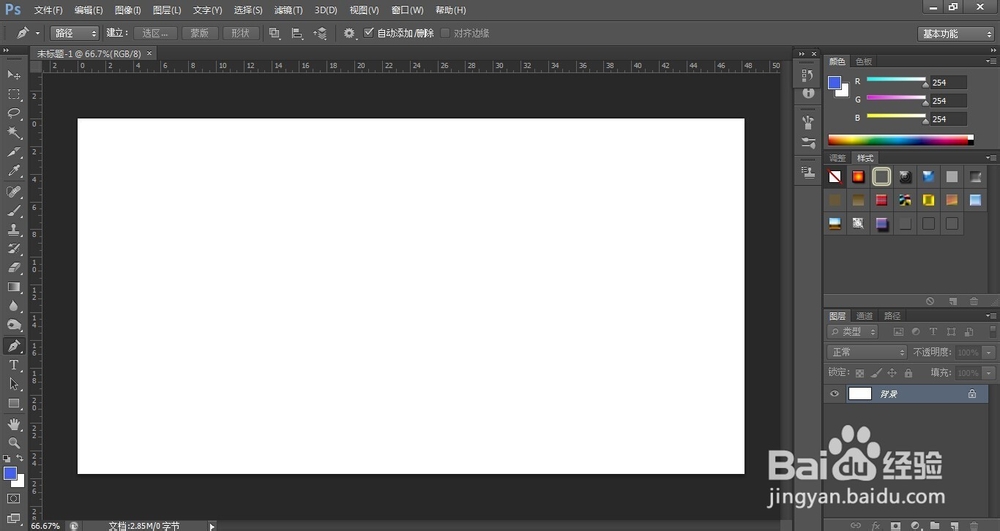Open path arrangement icon in options bar
Image resolution: width=1000 pixels, height=531 pixels.
[x=320, y=33]
